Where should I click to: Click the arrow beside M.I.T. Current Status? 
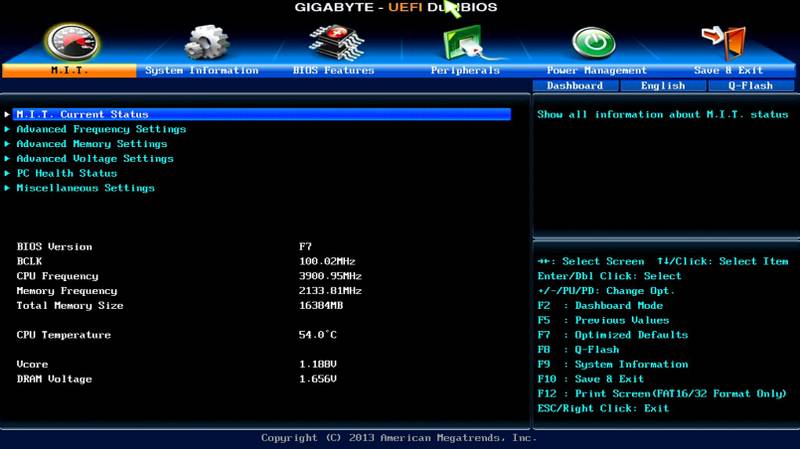coord(7,114)
